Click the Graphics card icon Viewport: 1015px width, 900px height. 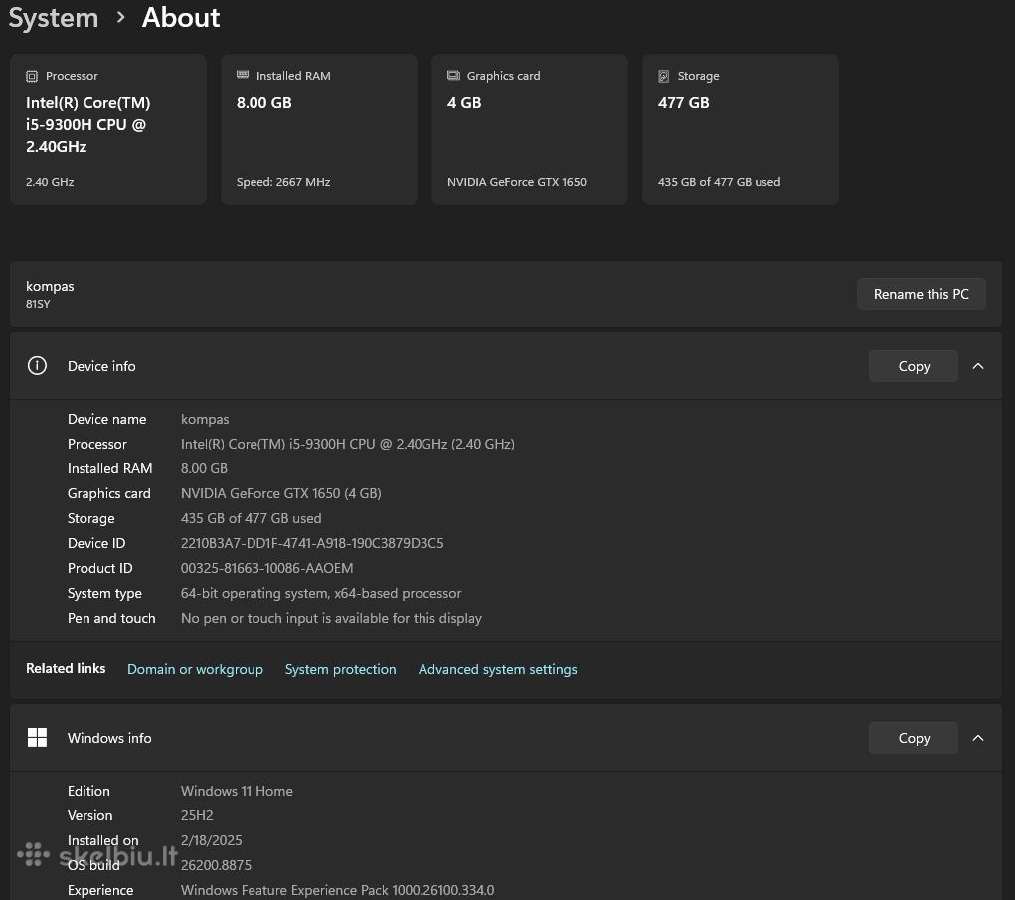coord(453,76)
